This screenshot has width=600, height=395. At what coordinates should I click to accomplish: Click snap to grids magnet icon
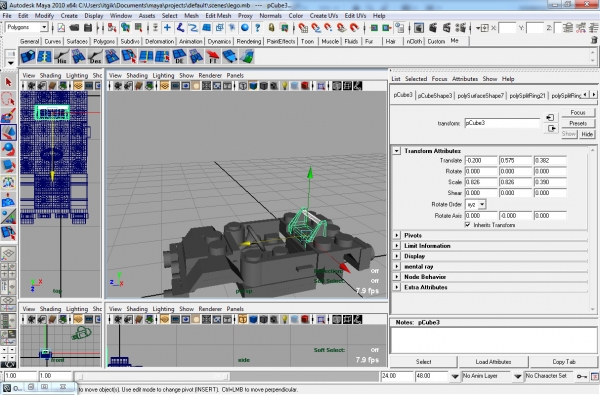coord(303,28)
